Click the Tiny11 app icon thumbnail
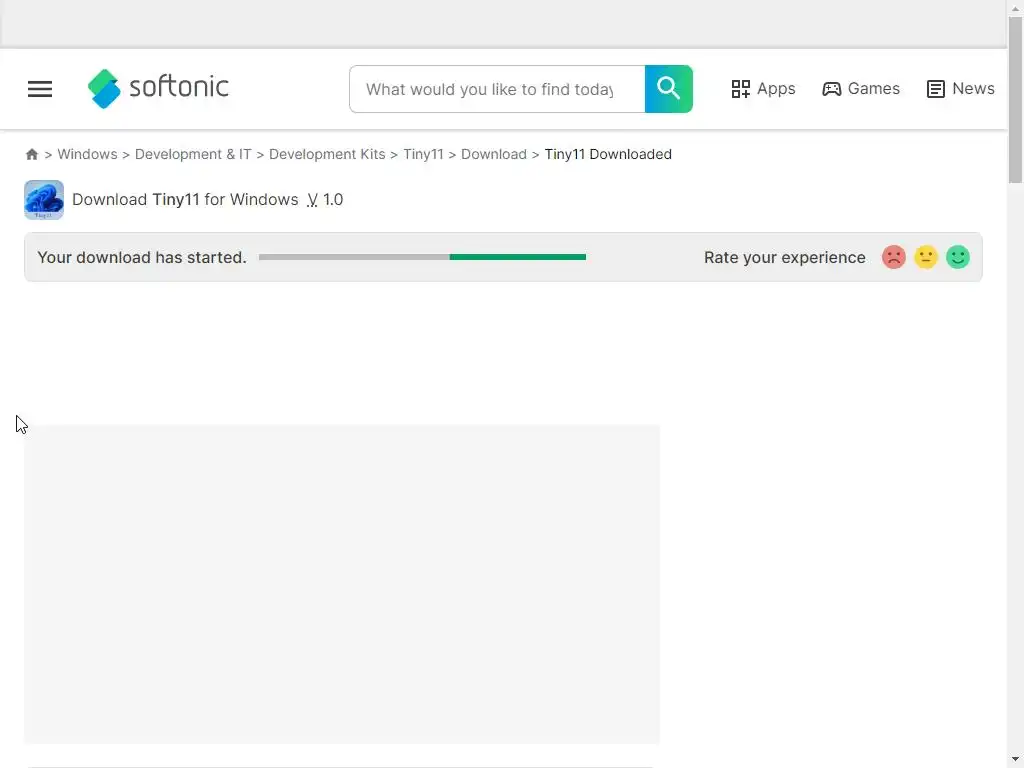Viewport: 1024px width, 768px height. [44, 200]
